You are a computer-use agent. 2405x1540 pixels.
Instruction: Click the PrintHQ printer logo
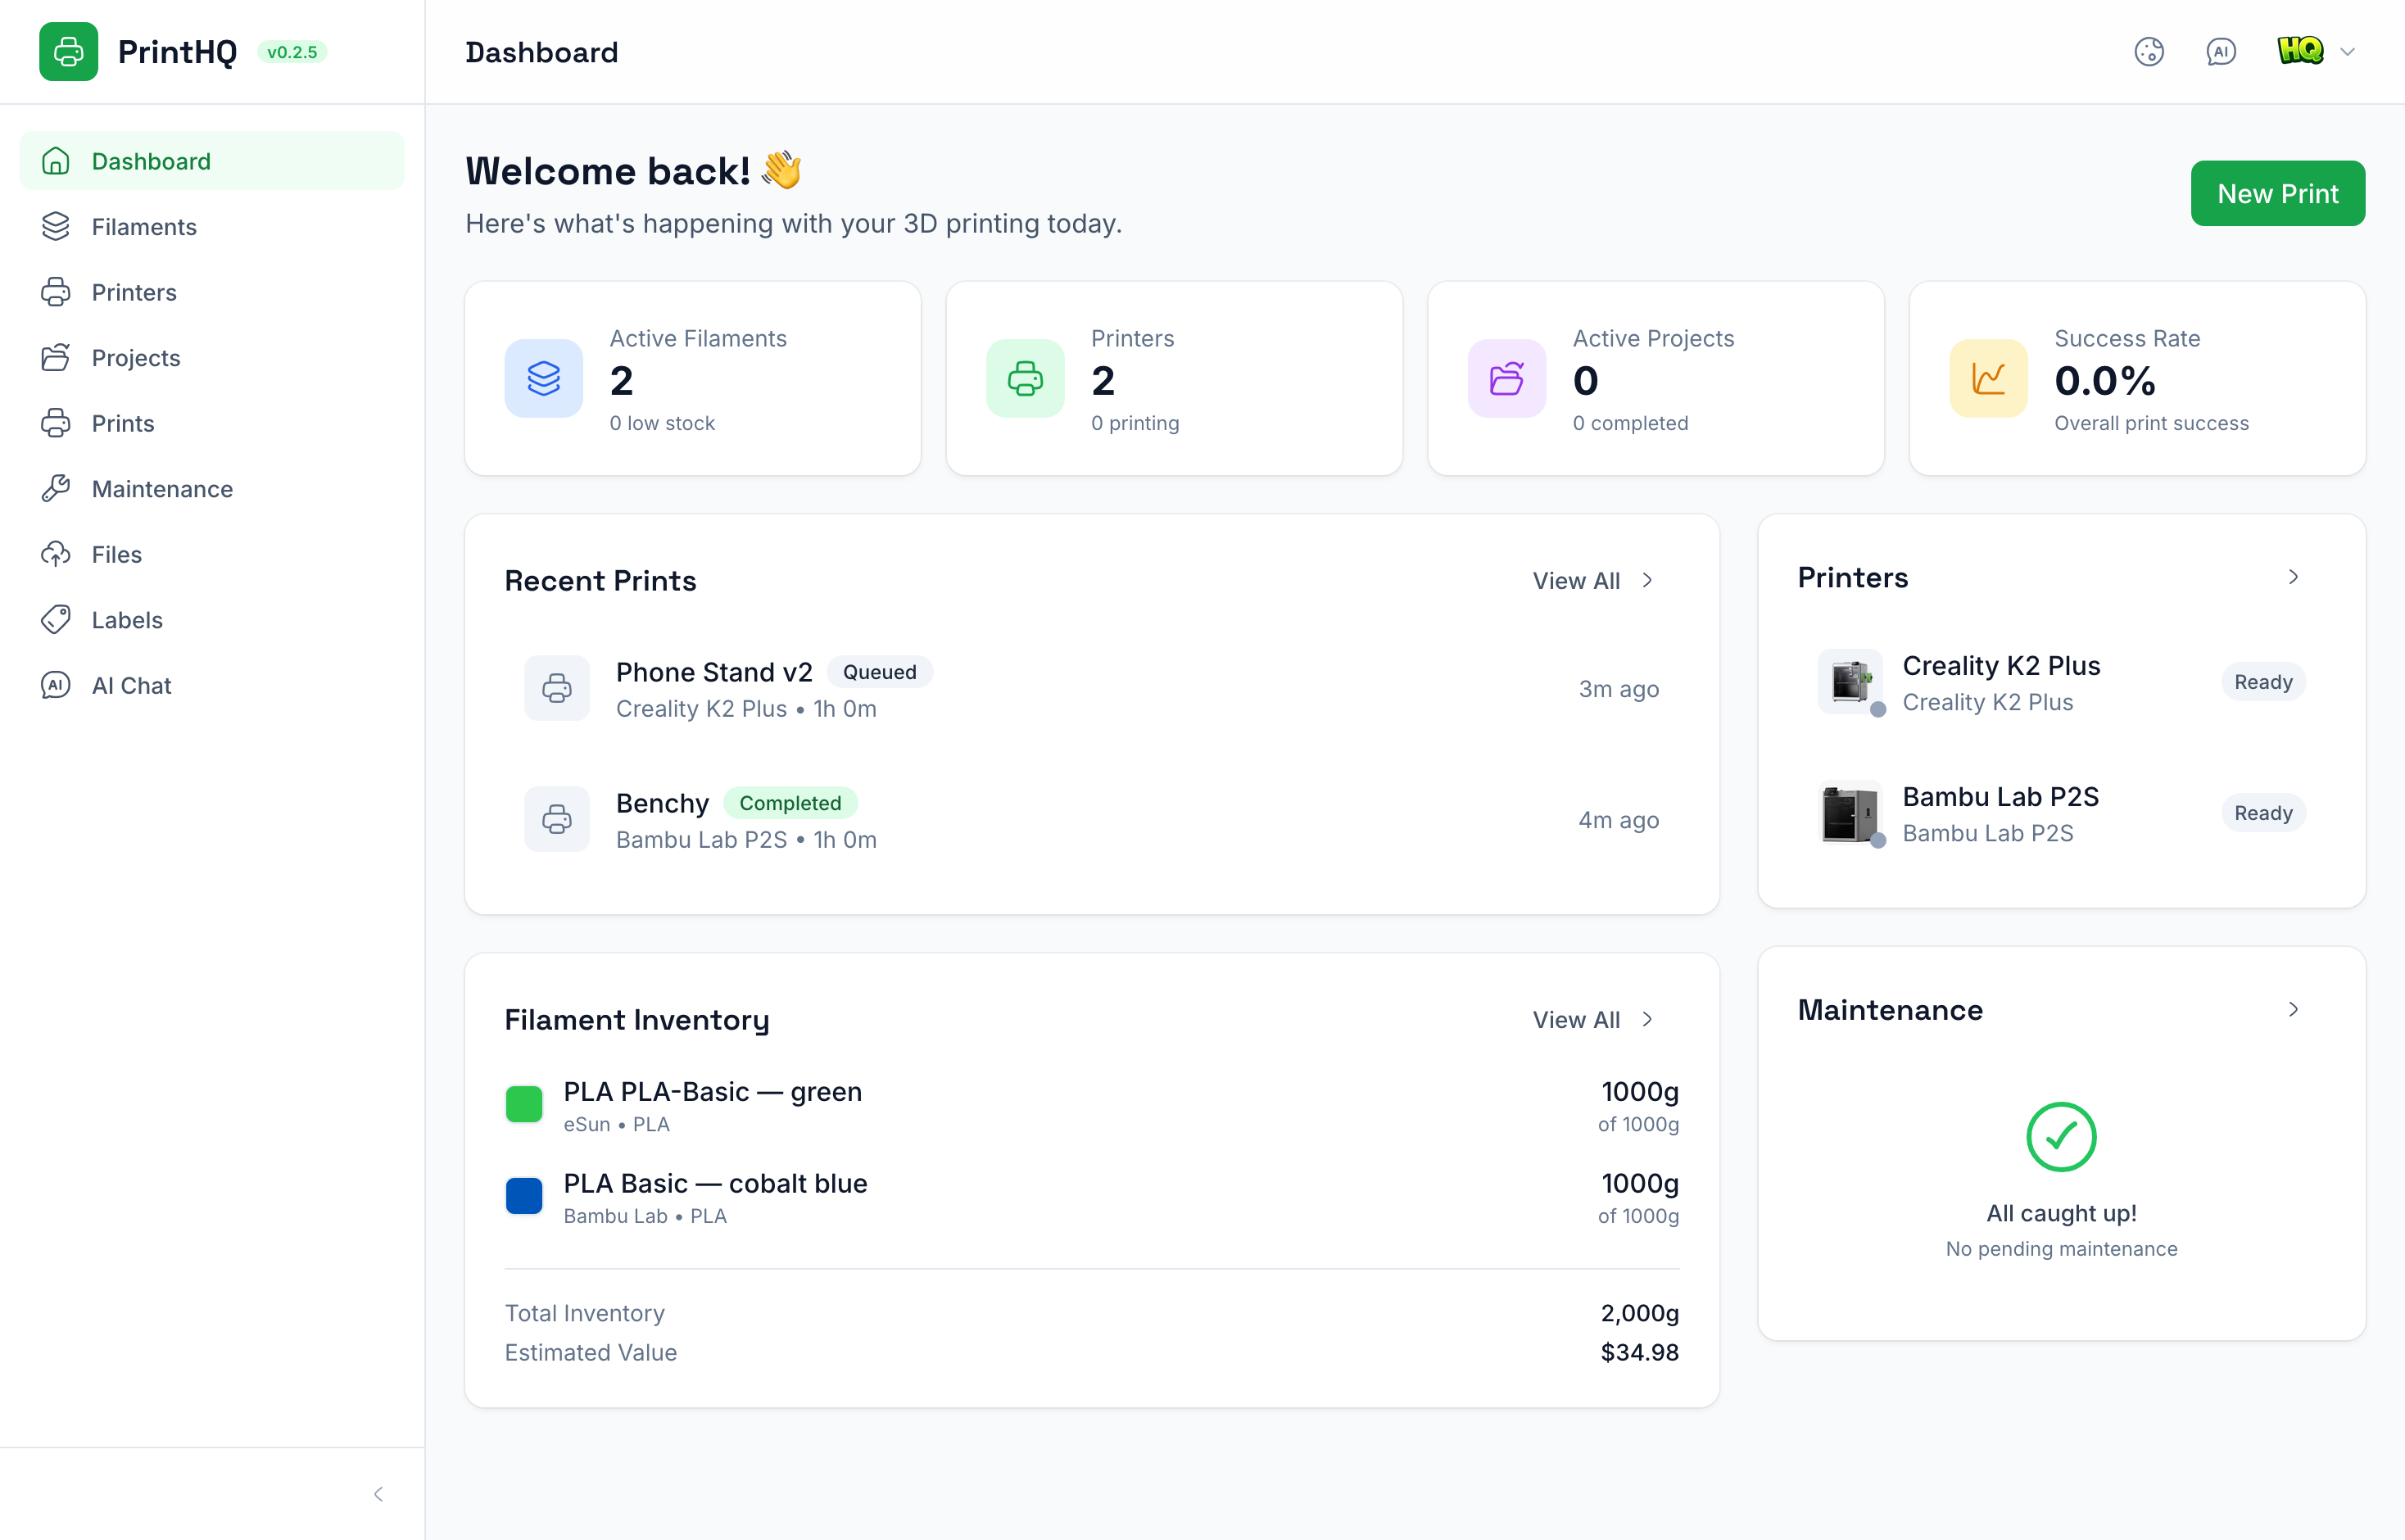coord(67,51)
